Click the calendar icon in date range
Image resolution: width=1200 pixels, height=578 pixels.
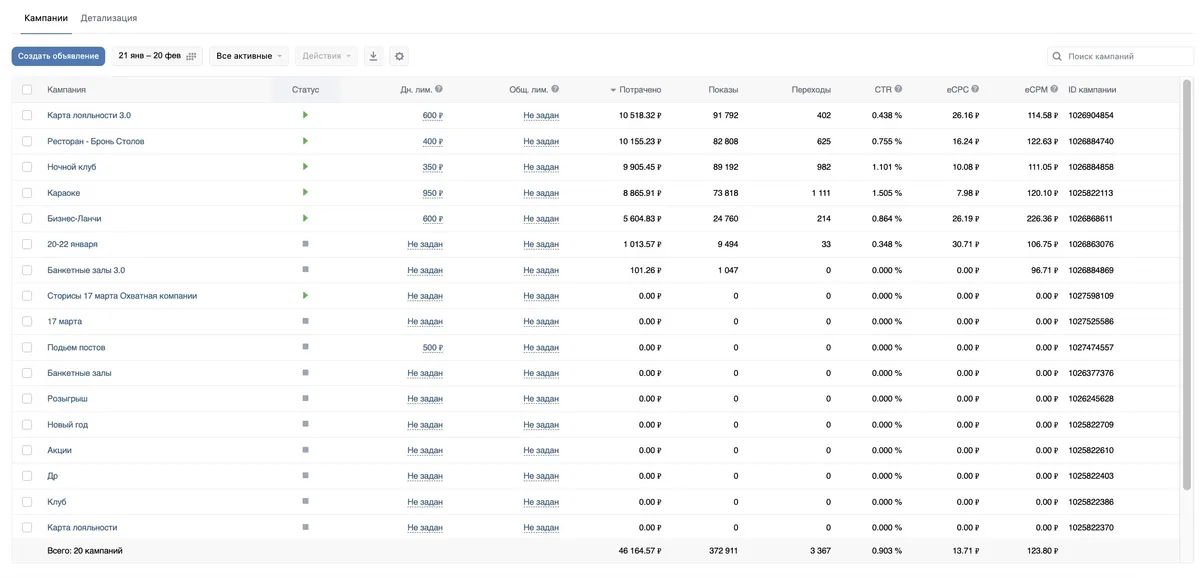tap(191, 56)
